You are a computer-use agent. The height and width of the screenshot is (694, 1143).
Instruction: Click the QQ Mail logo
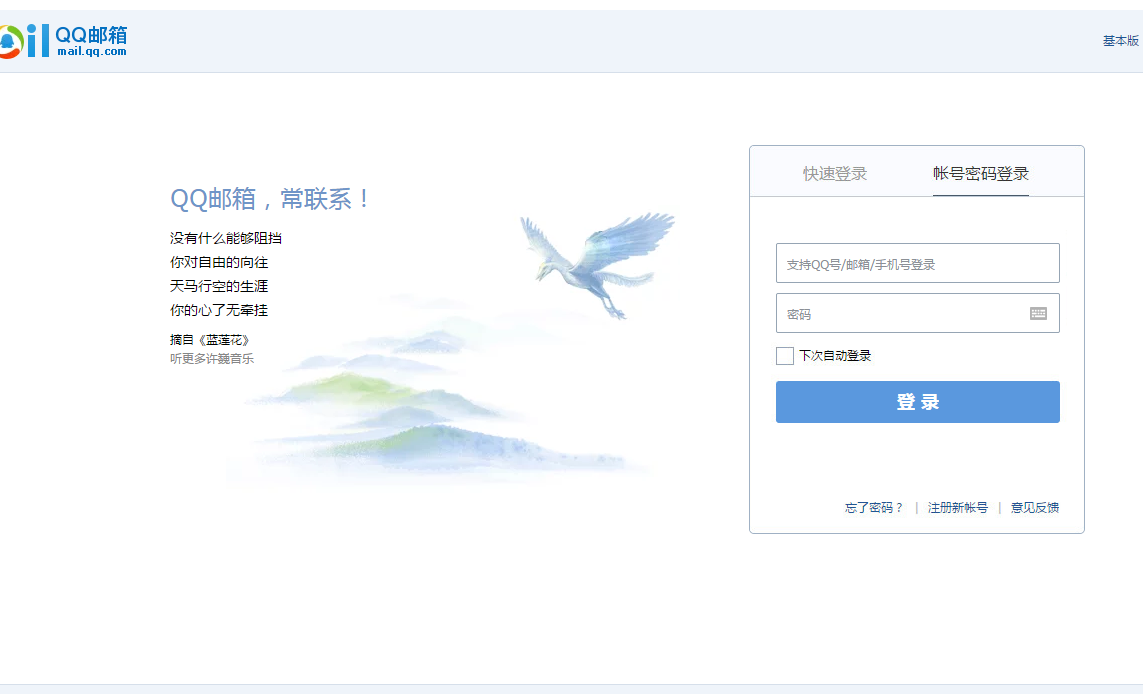point(64,40)
